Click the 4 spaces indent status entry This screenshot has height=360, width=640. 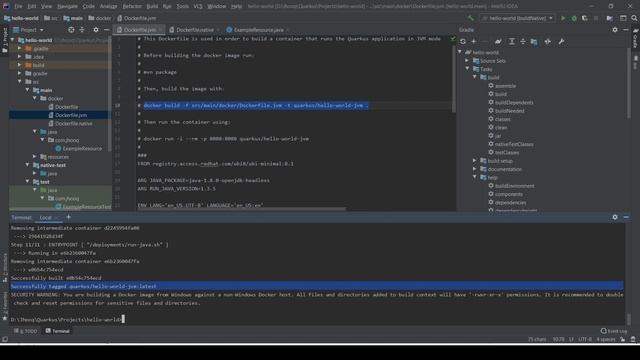point(606,339)
